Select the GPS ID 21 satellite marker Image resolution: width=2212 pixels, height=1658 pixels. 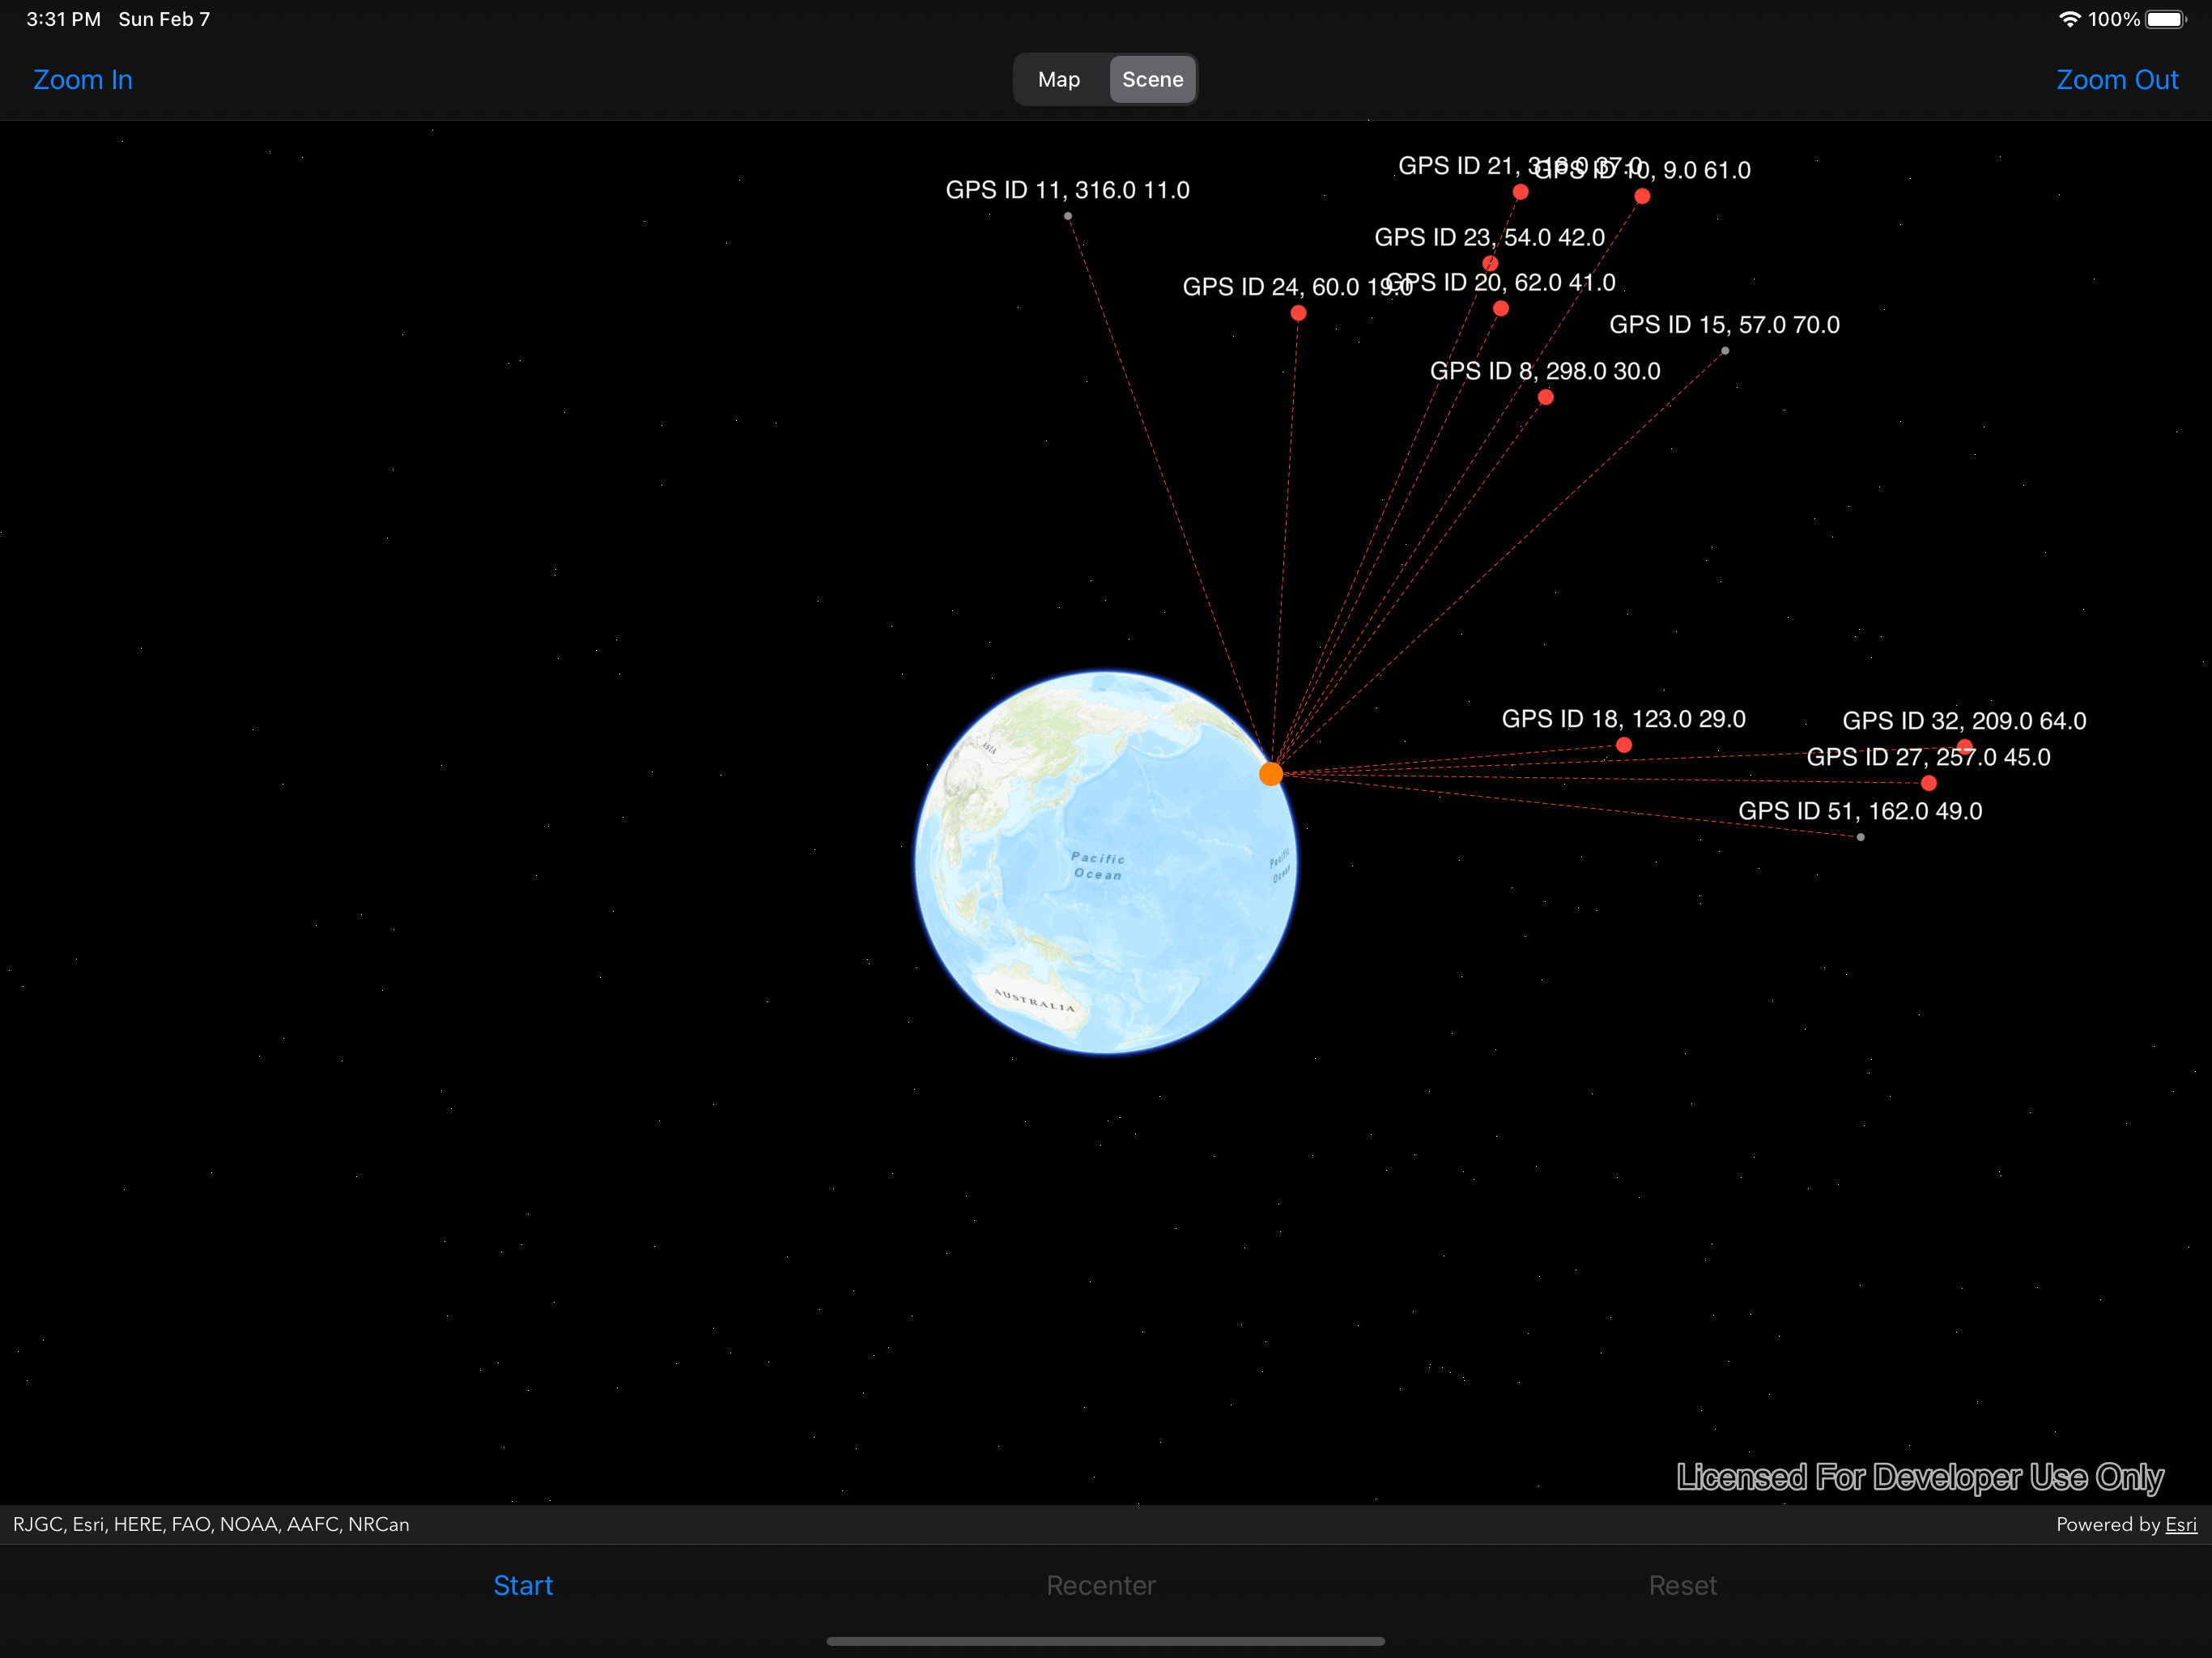pos(1521,191)
